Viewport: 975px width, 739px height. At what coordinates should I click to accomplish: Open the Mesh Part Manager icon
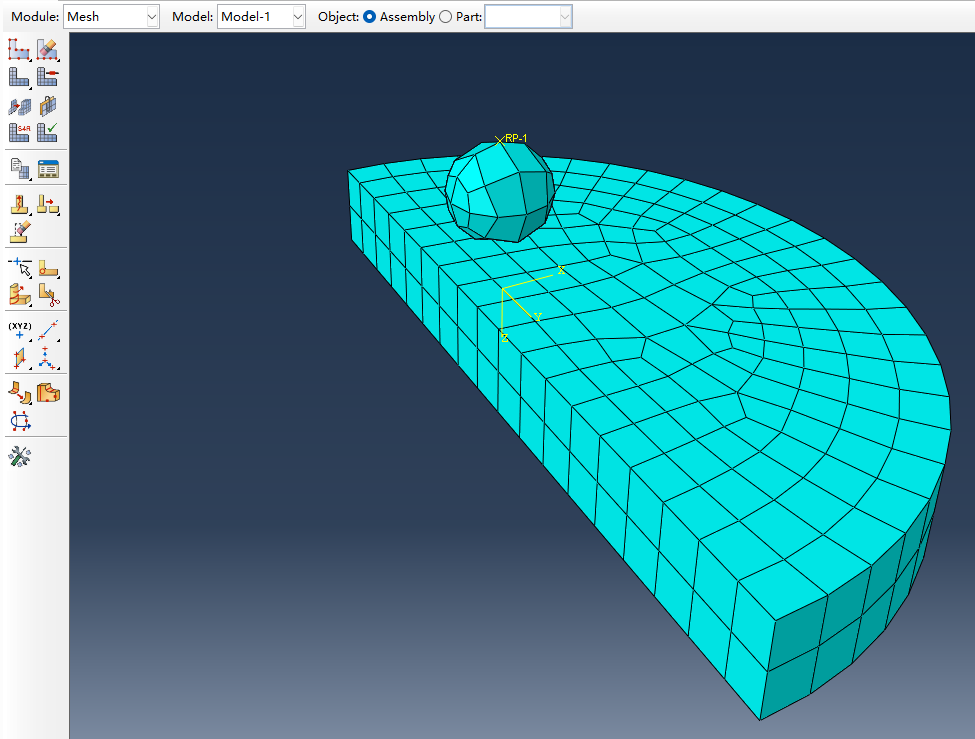[x=47, y=168]
